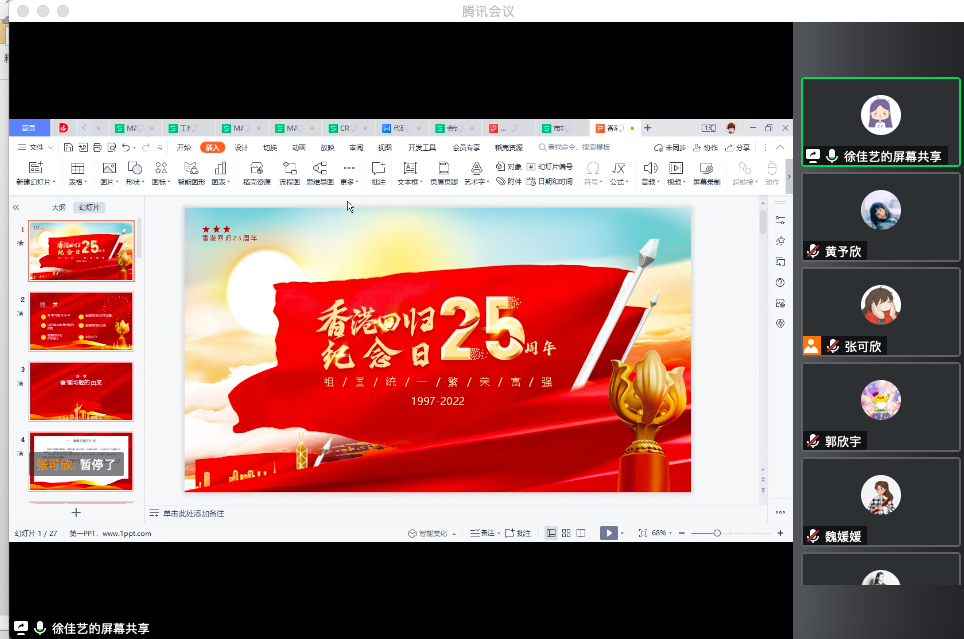The image size is (964, 639).
Task: Click the 分享 (Share) button
Action: (739, 147)
